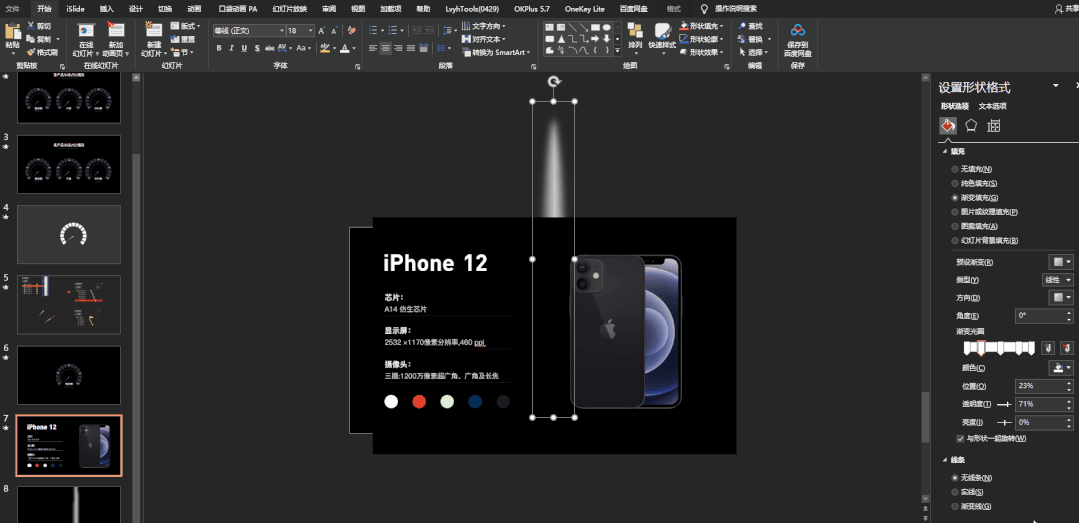The width and height of the screenshot is (1079, 523).
Task: Select Solid line (实线) radio option
Action: (954, 492)
